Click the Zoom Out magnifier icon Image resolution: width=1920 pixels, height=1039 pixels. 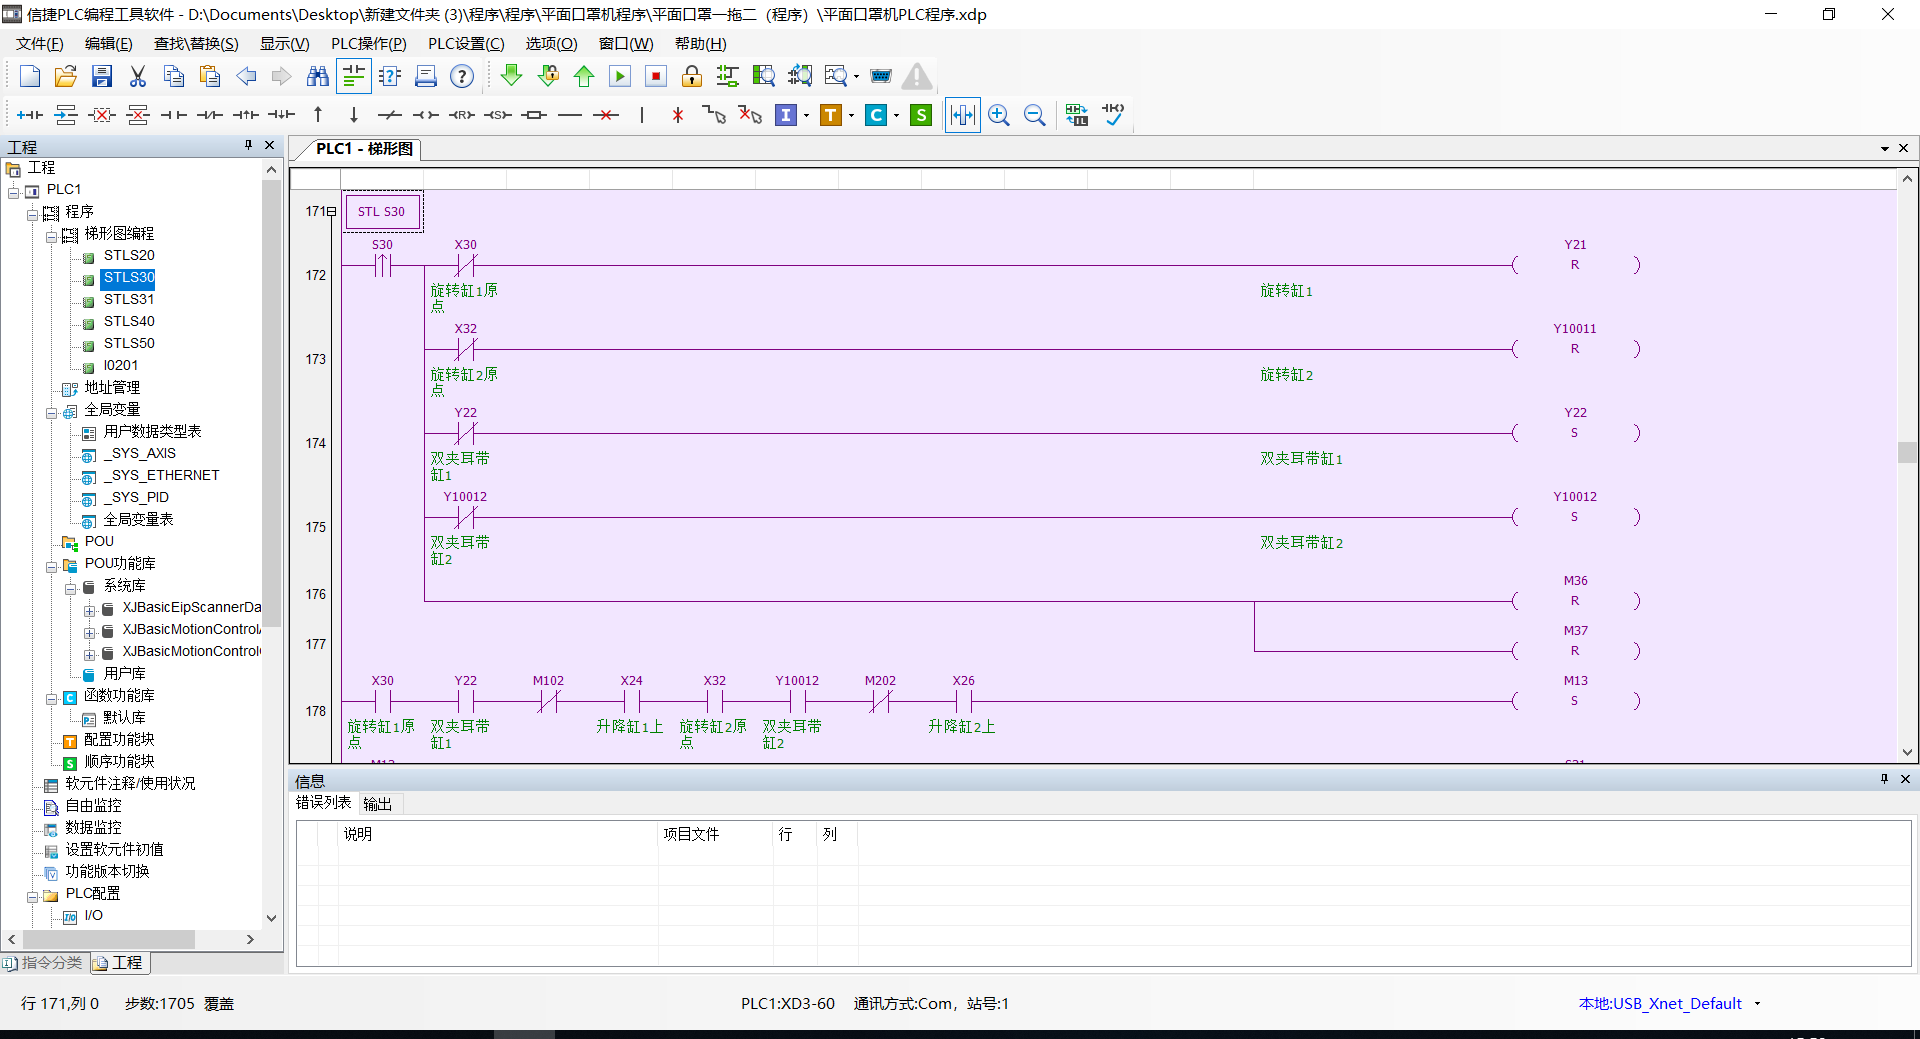(x=1035, y=115)
